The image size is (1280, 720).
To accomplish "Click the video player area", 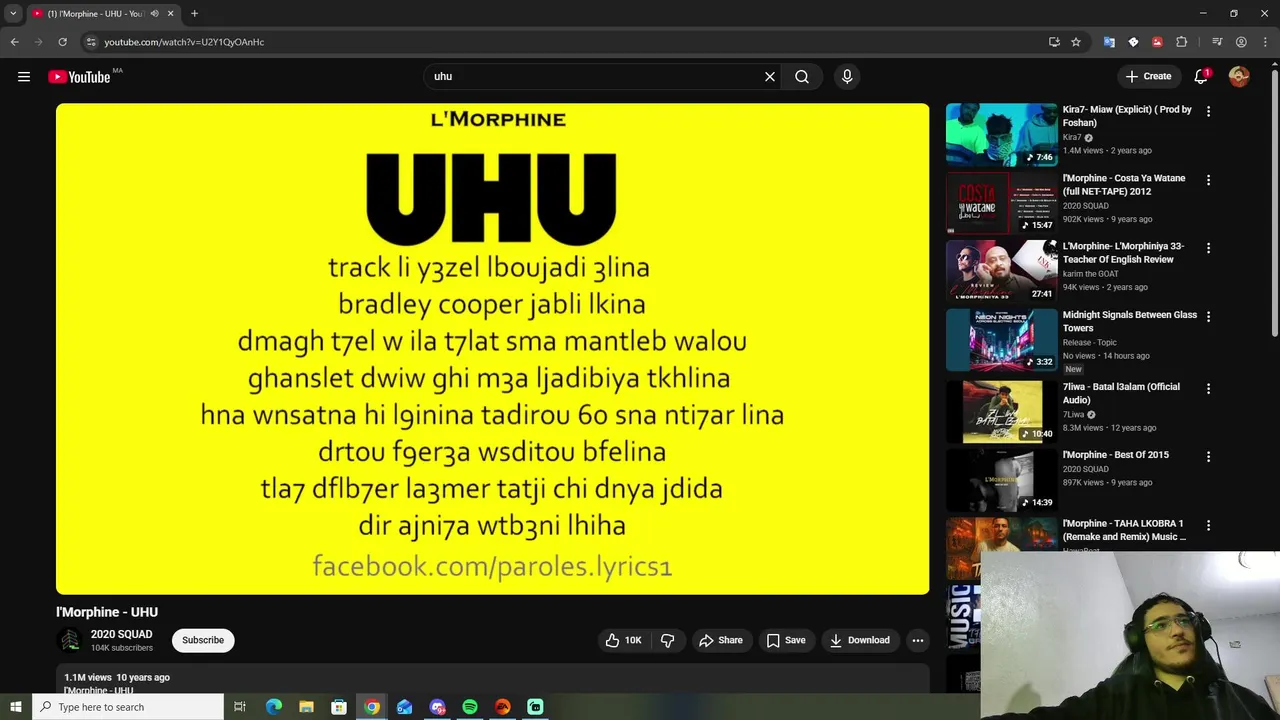I will pos(492,349).
